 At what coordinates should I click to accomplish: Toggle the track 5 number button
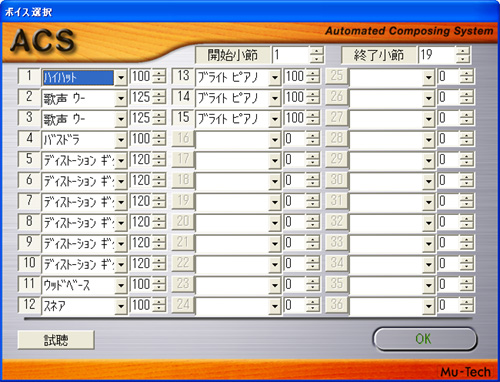29,159
